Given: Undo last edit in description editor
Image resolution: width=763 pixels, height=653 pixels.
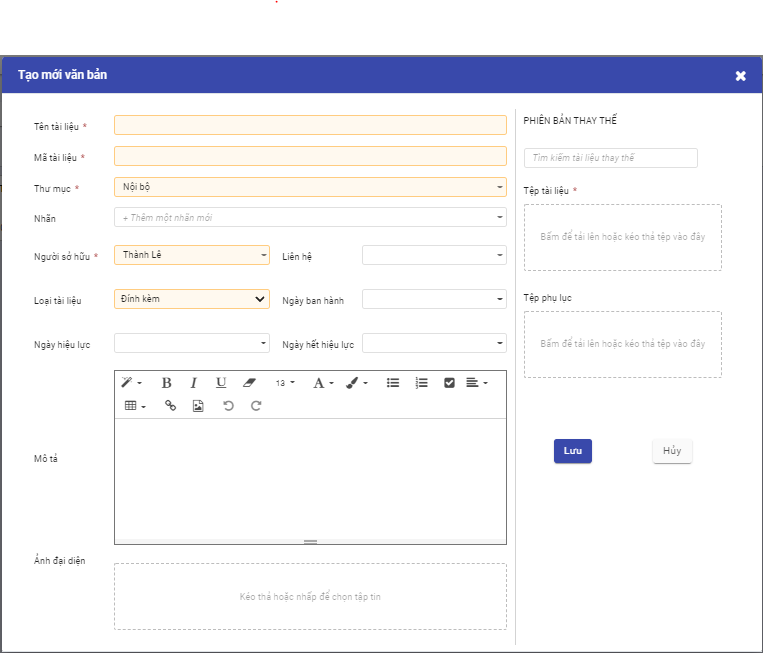Looking at the screenshot, I should point(228,406).
